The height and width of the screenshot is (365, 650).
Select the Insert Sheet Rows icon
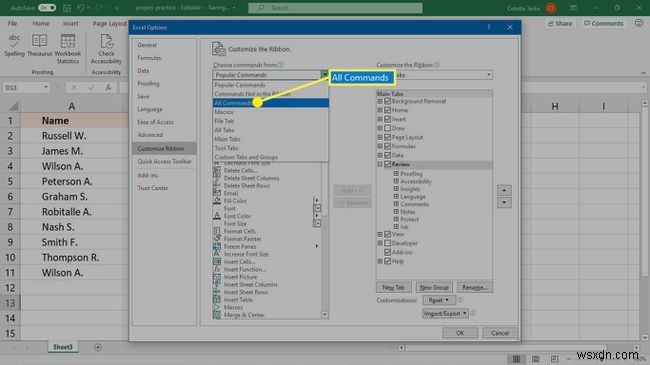(217, 292)
